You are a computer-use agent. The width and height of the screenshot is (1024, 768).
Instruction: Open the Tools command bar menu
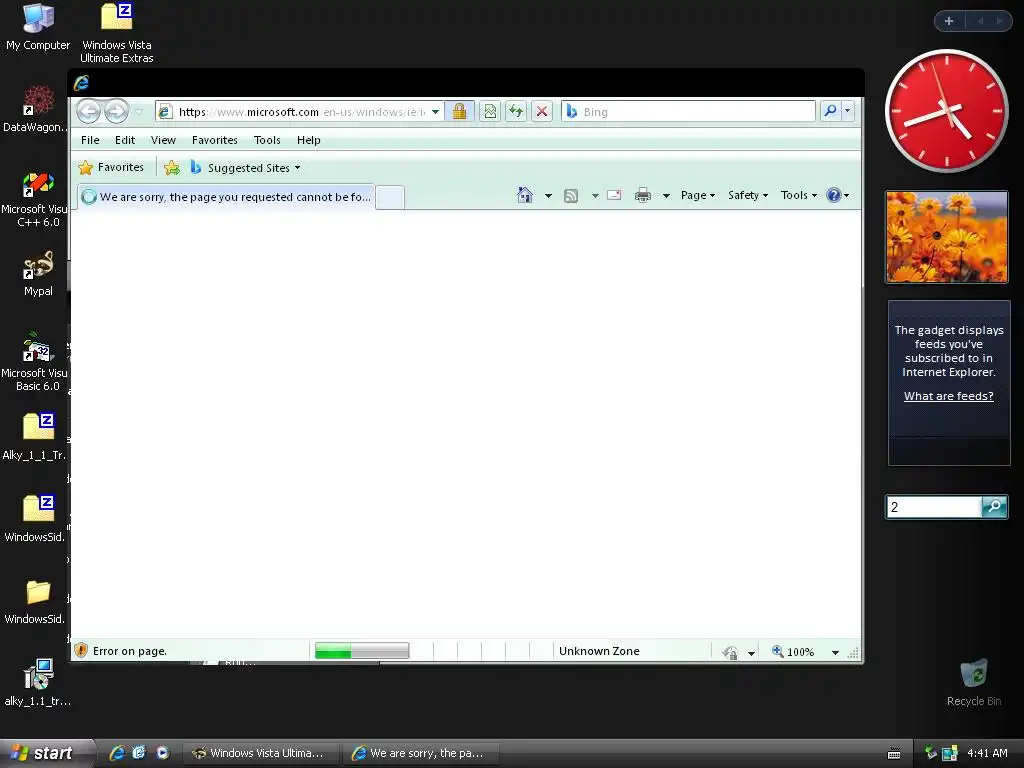tap(799, 195)
